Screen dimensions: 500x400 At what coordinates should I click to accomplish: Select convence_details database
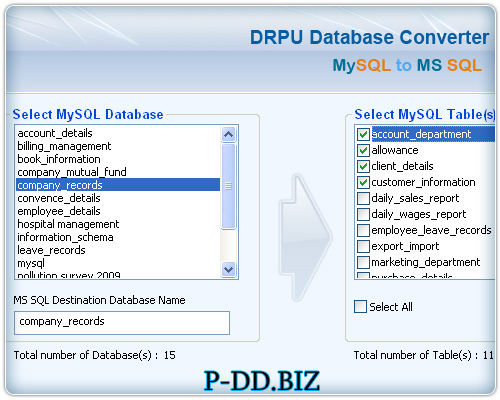pyautogui.click(x=118, y=198)
